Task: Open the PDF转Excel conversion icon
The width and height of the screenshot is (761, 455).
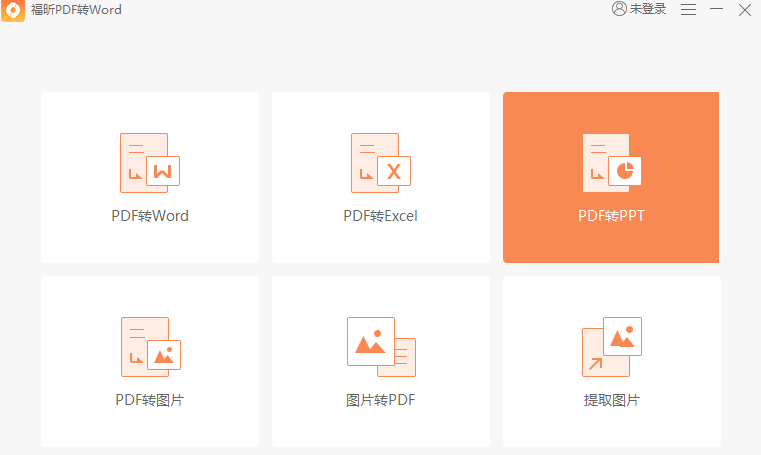Action: (381, 163)
